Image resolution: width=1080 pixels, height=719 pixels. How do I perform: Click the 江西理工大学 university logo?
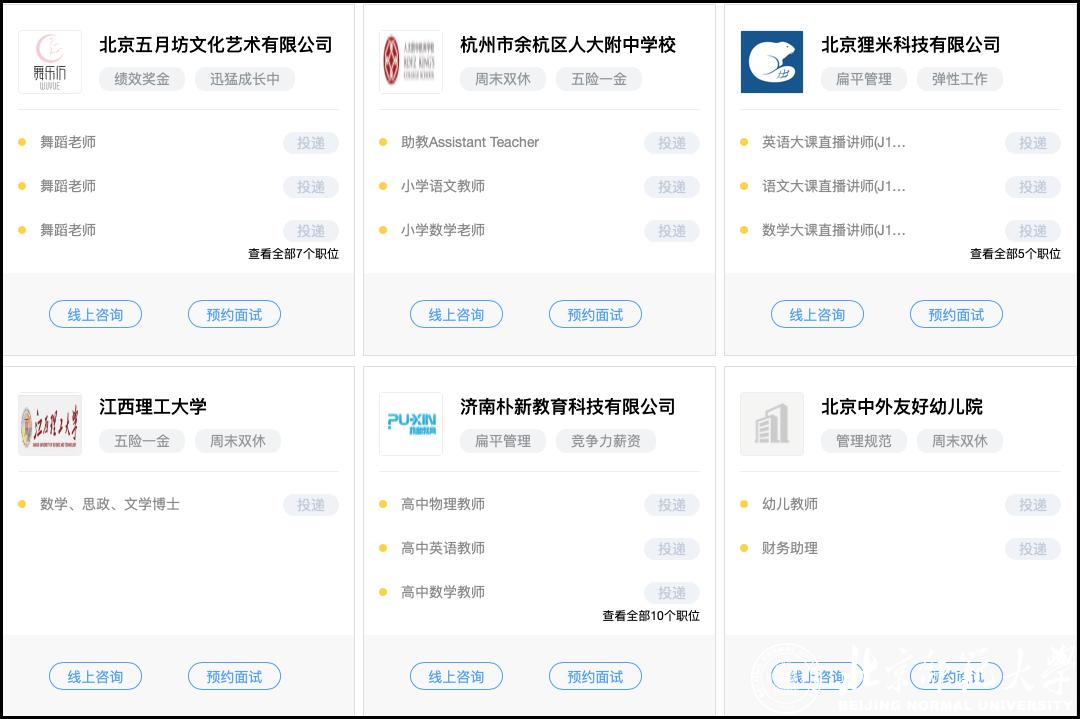pos(50,424)
